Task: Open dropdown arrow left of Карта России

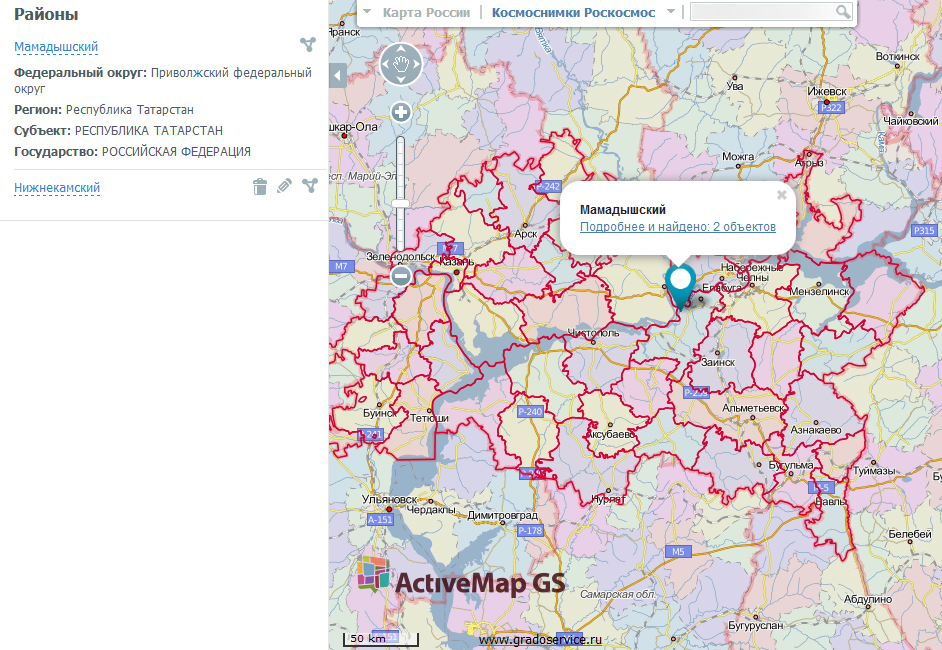Action: pos(367,12)
